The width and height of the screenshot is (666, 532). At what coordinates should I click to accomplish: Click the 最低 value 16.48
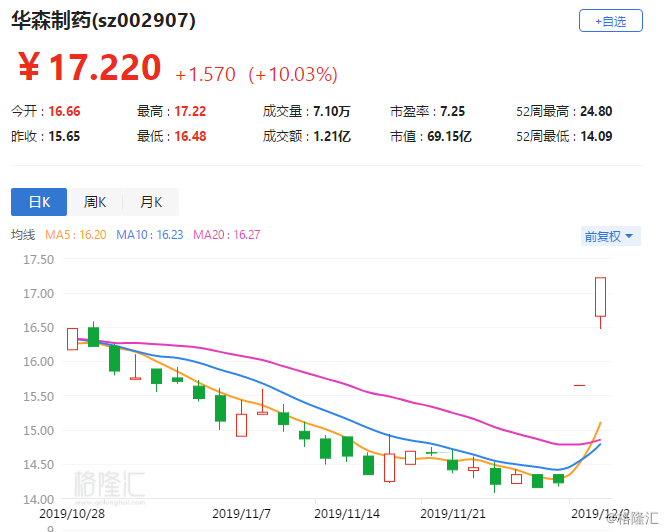coord(190,136)
